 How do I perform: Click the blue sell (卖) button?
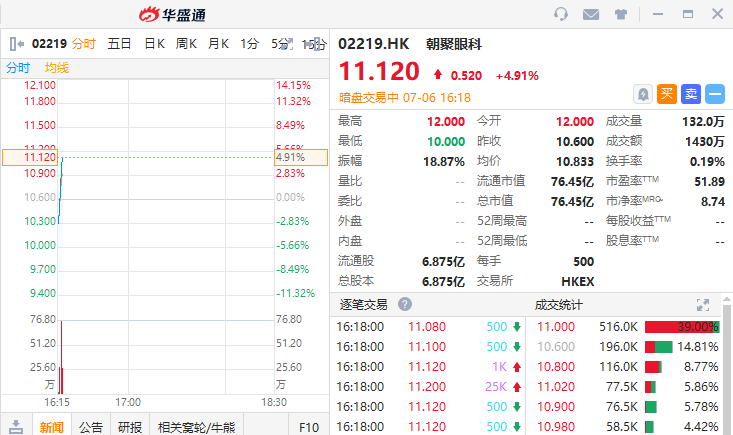tap(691, 94)
